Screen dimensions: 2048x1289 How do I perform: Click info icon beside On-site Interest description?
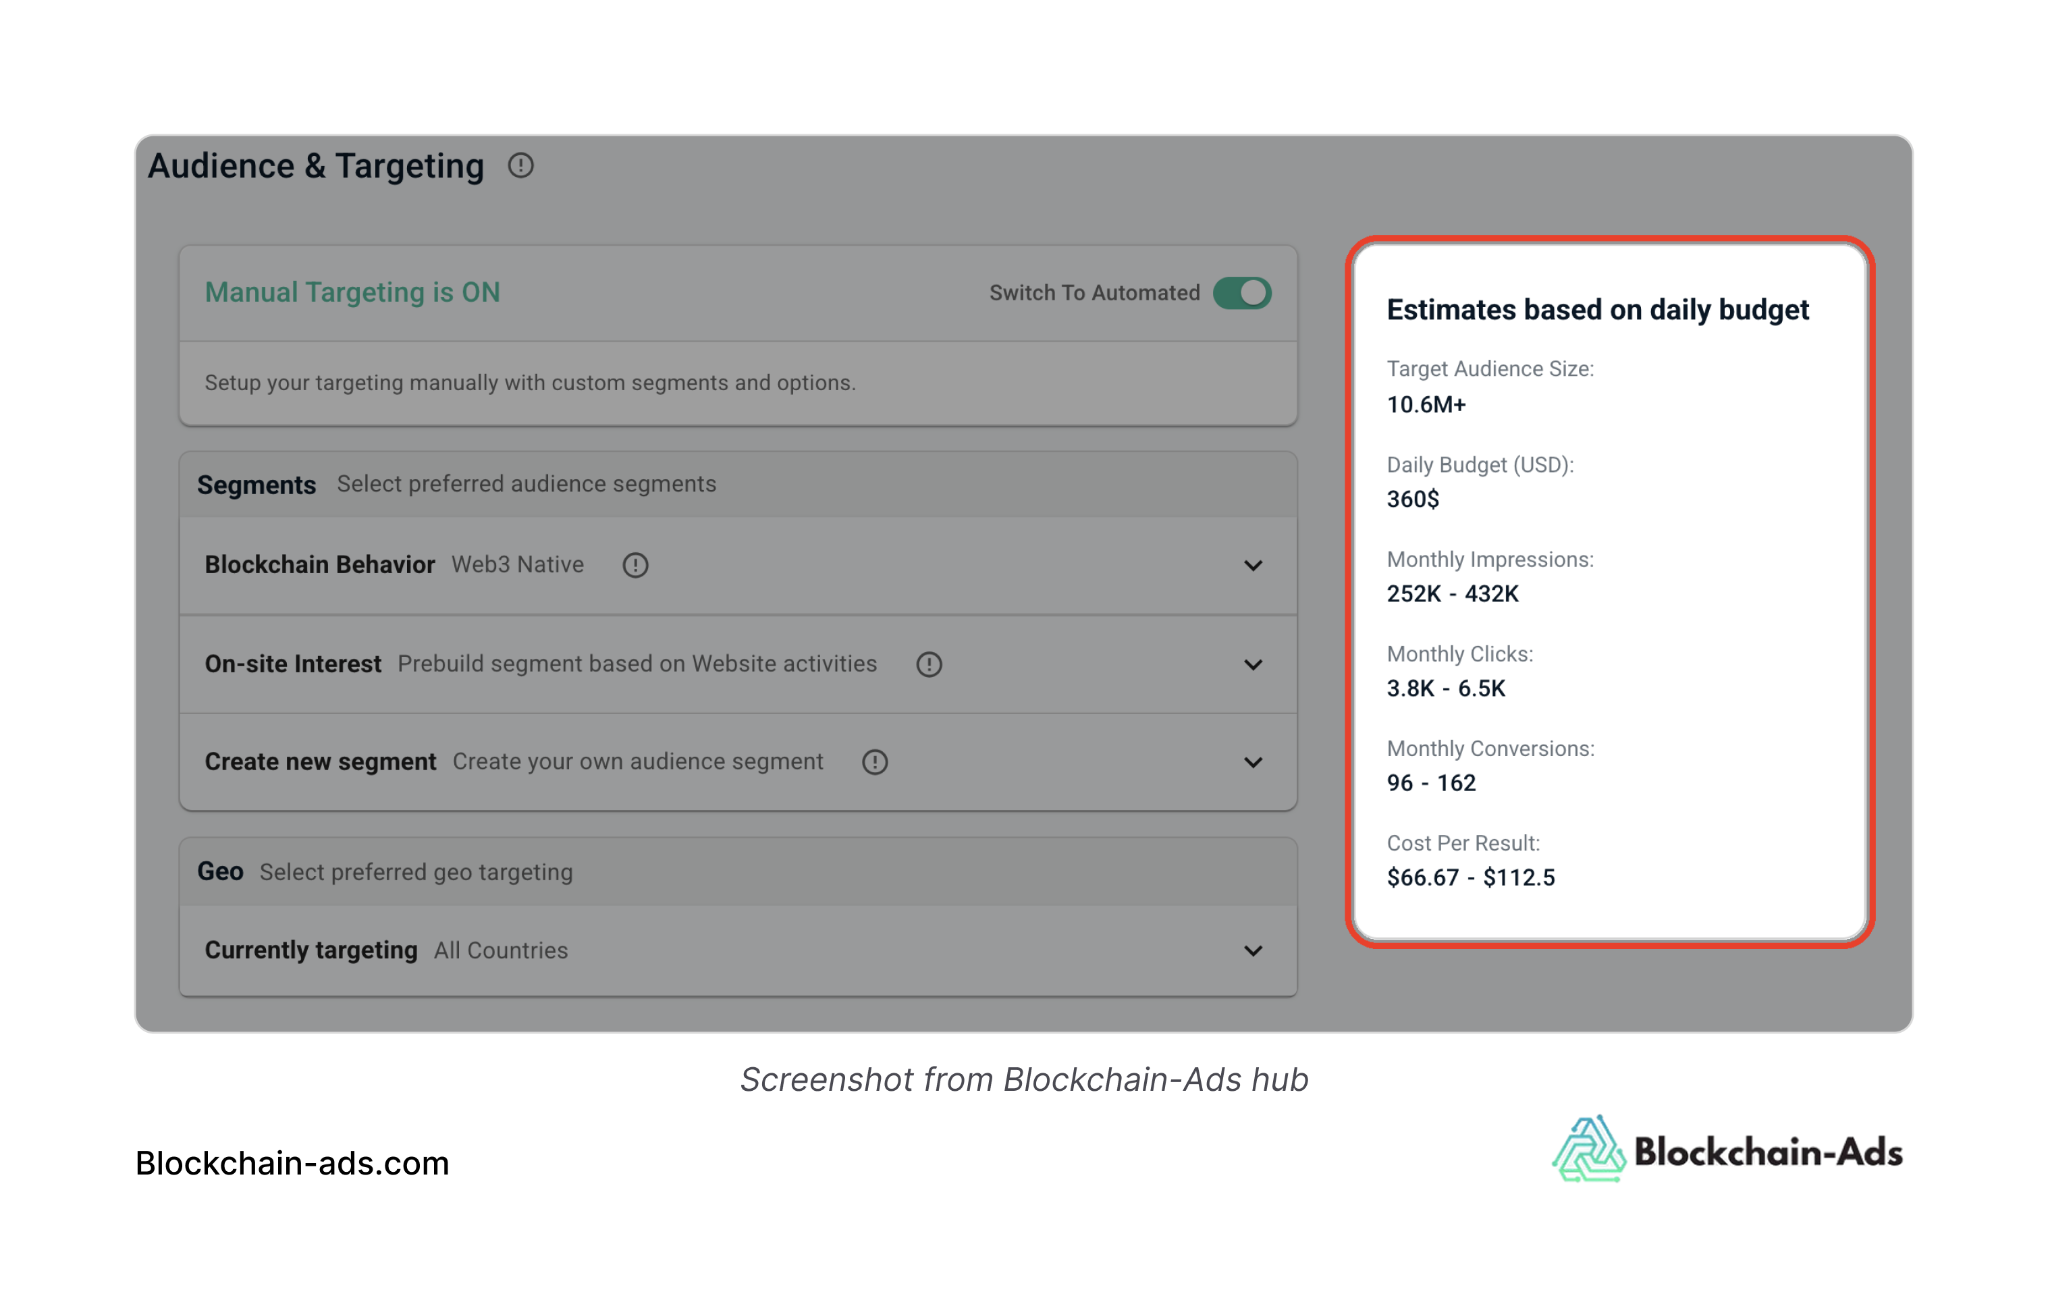tap(929, 664)
